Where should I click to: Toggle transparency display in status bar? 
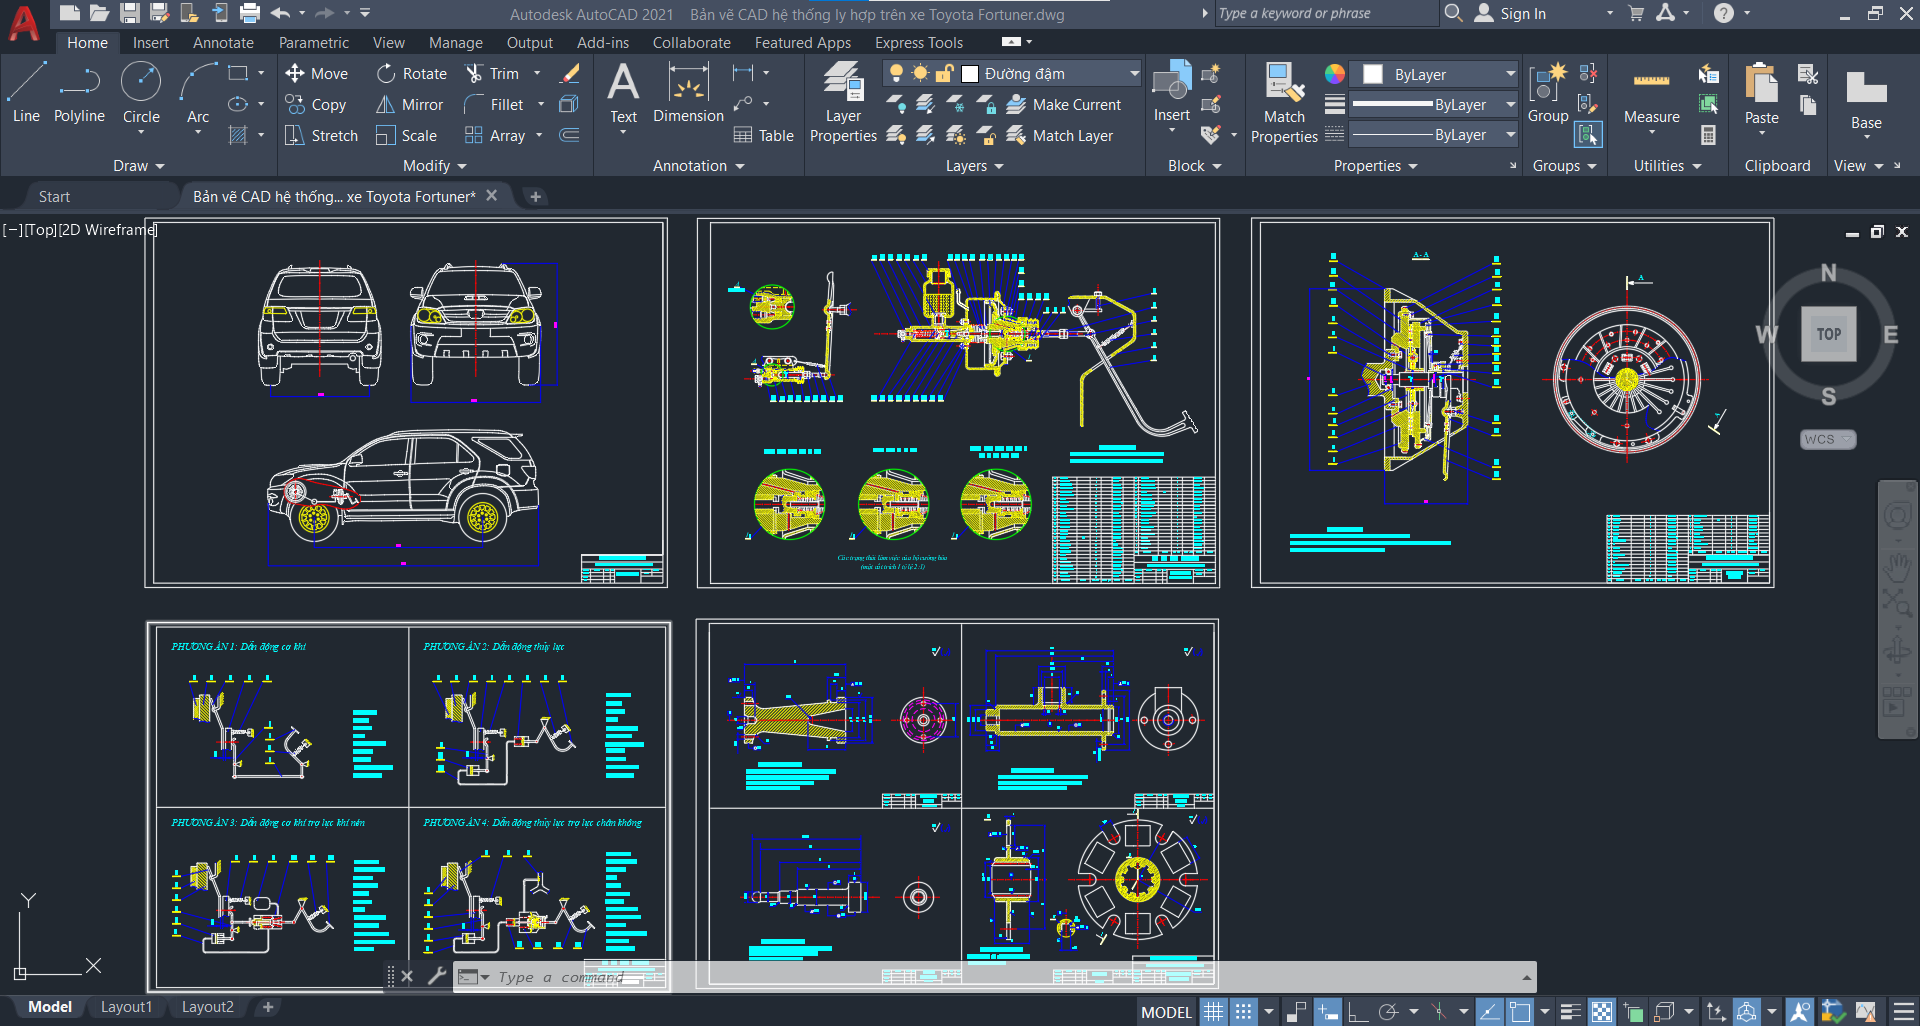(1601, 1011)
